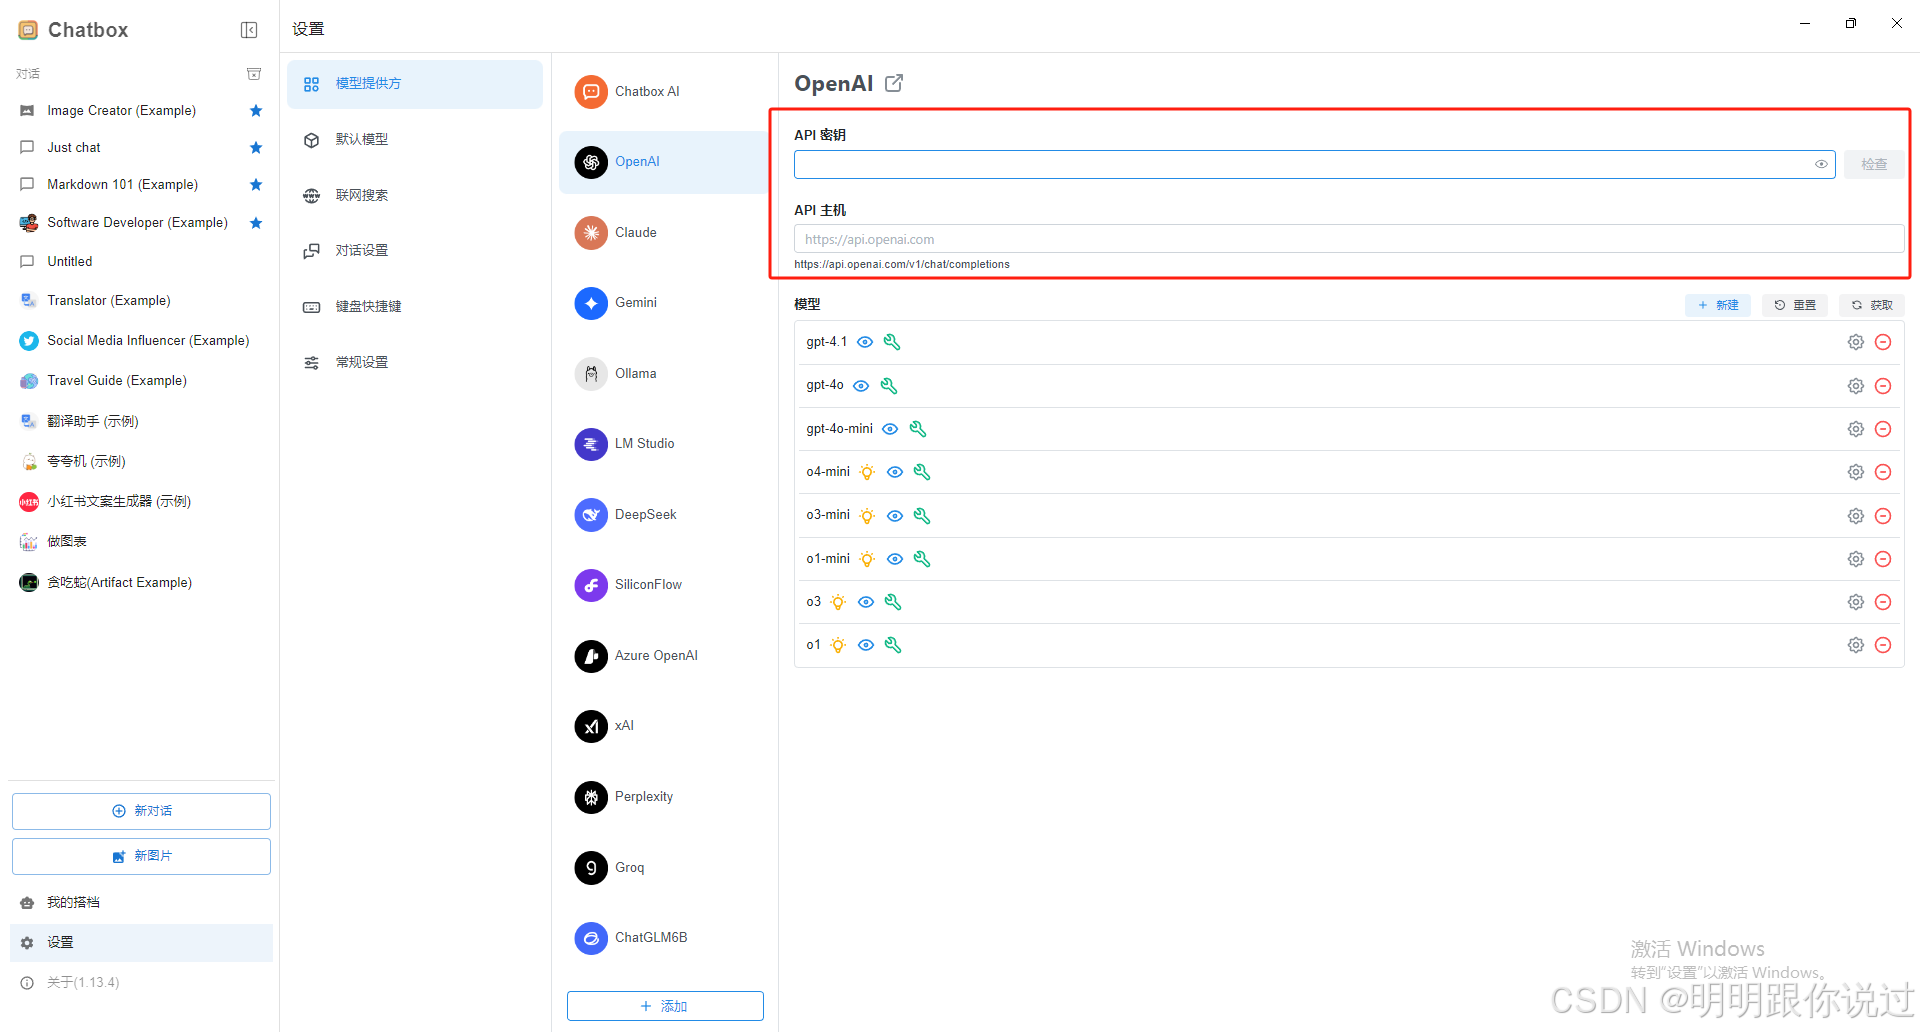1920x1032 pixels.
Task: Collapse the Chatbox sidebar
Action: click(x=249, y=30)
